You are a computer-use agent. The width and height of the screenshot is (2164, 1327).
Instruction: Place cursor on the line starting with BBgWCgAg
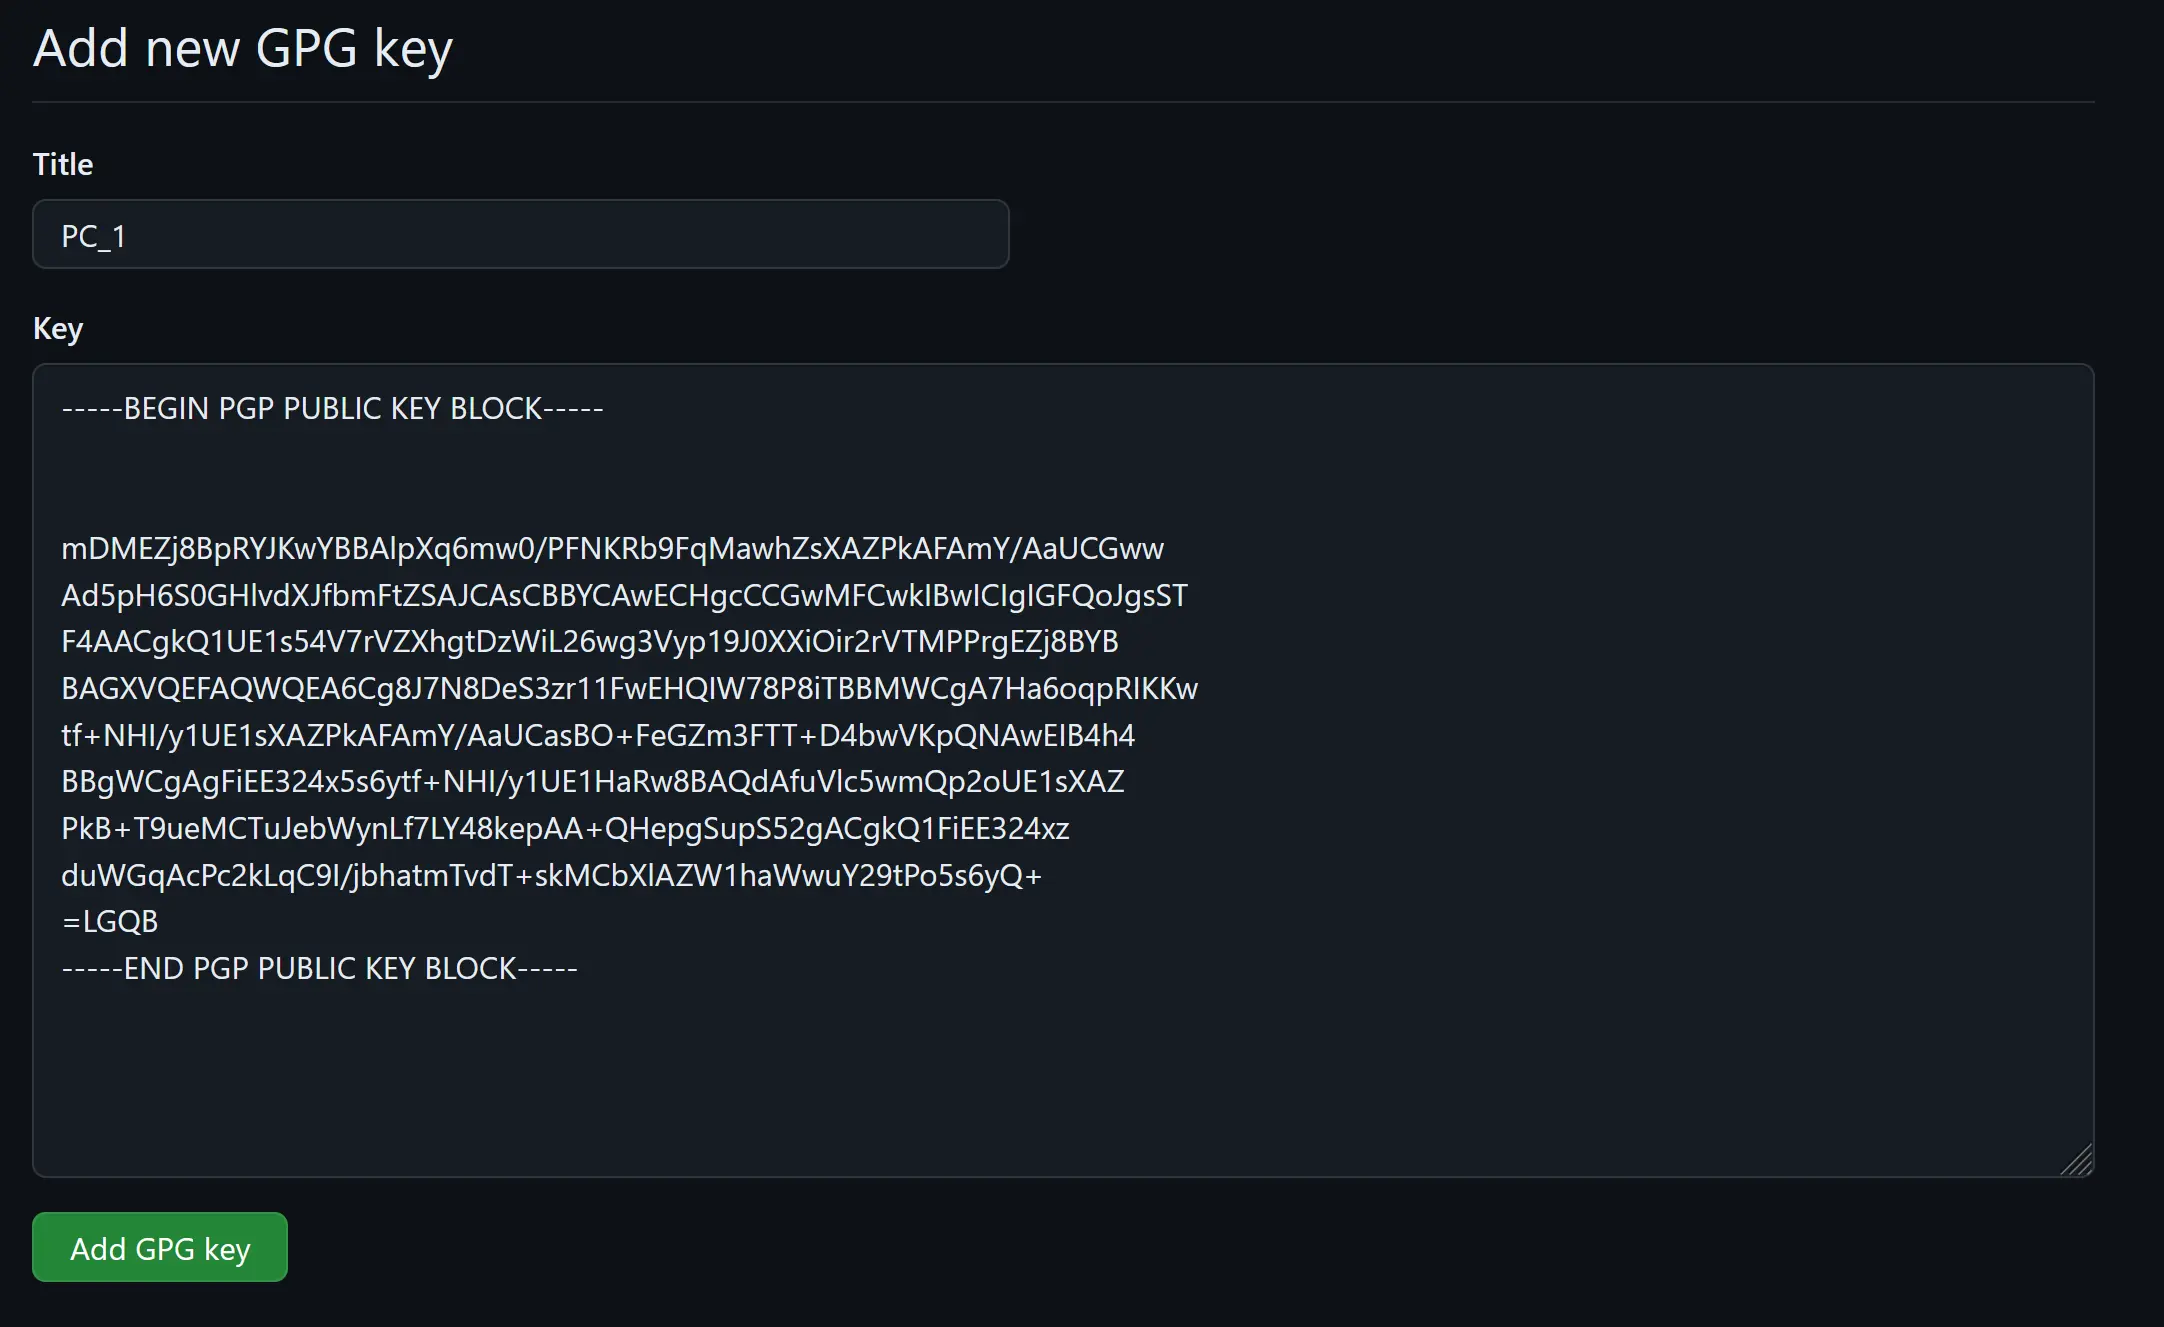pyautogui.click(x=593, y=782)
